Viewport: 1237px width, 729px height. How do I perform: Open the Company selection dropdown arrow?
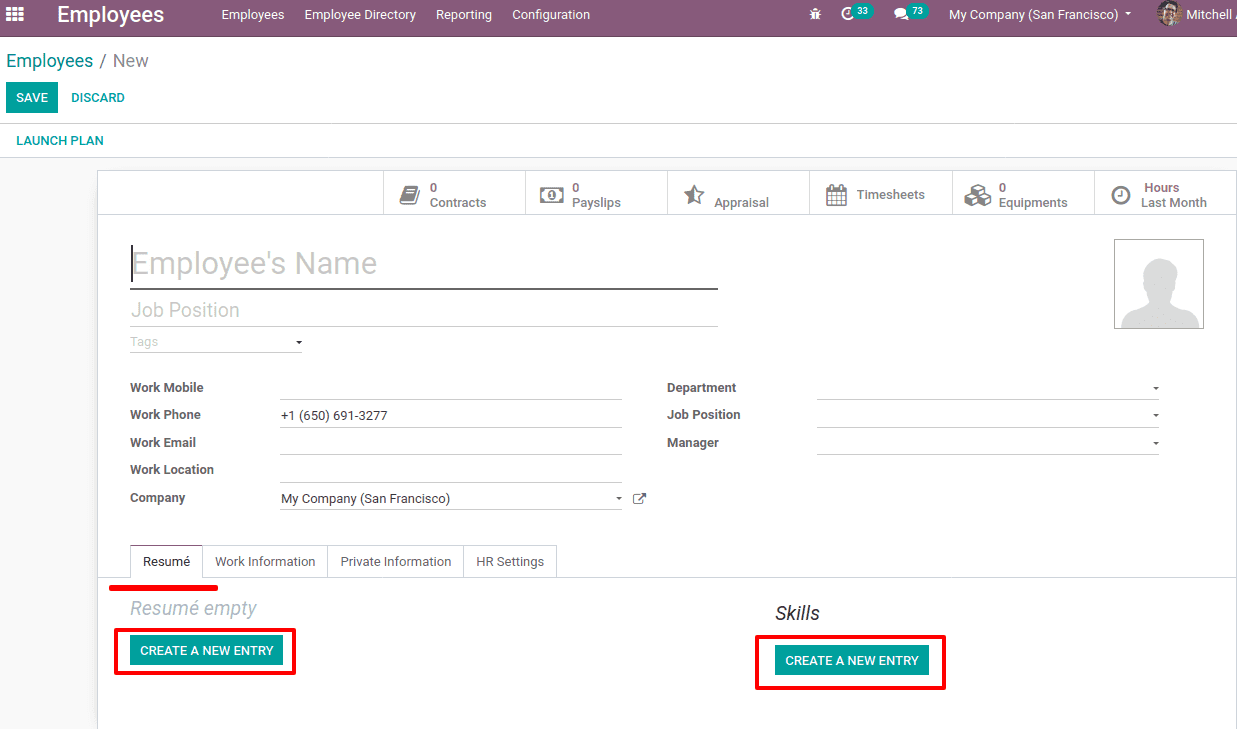coord(619,498)
